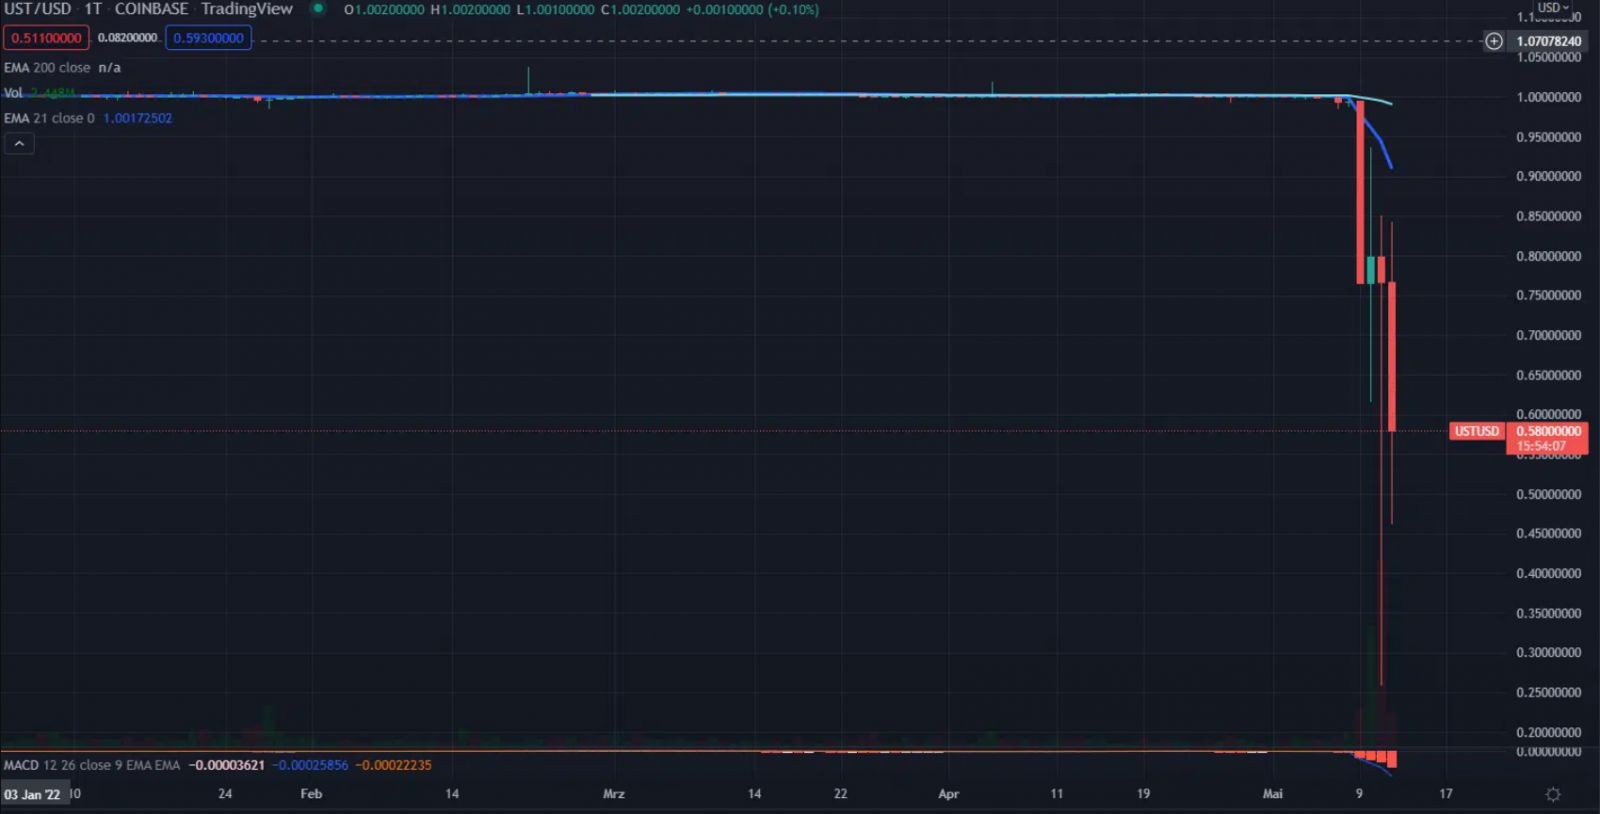Click the MACD value -0.00025856
1600x814 pixels.
(x=311, y=765)
